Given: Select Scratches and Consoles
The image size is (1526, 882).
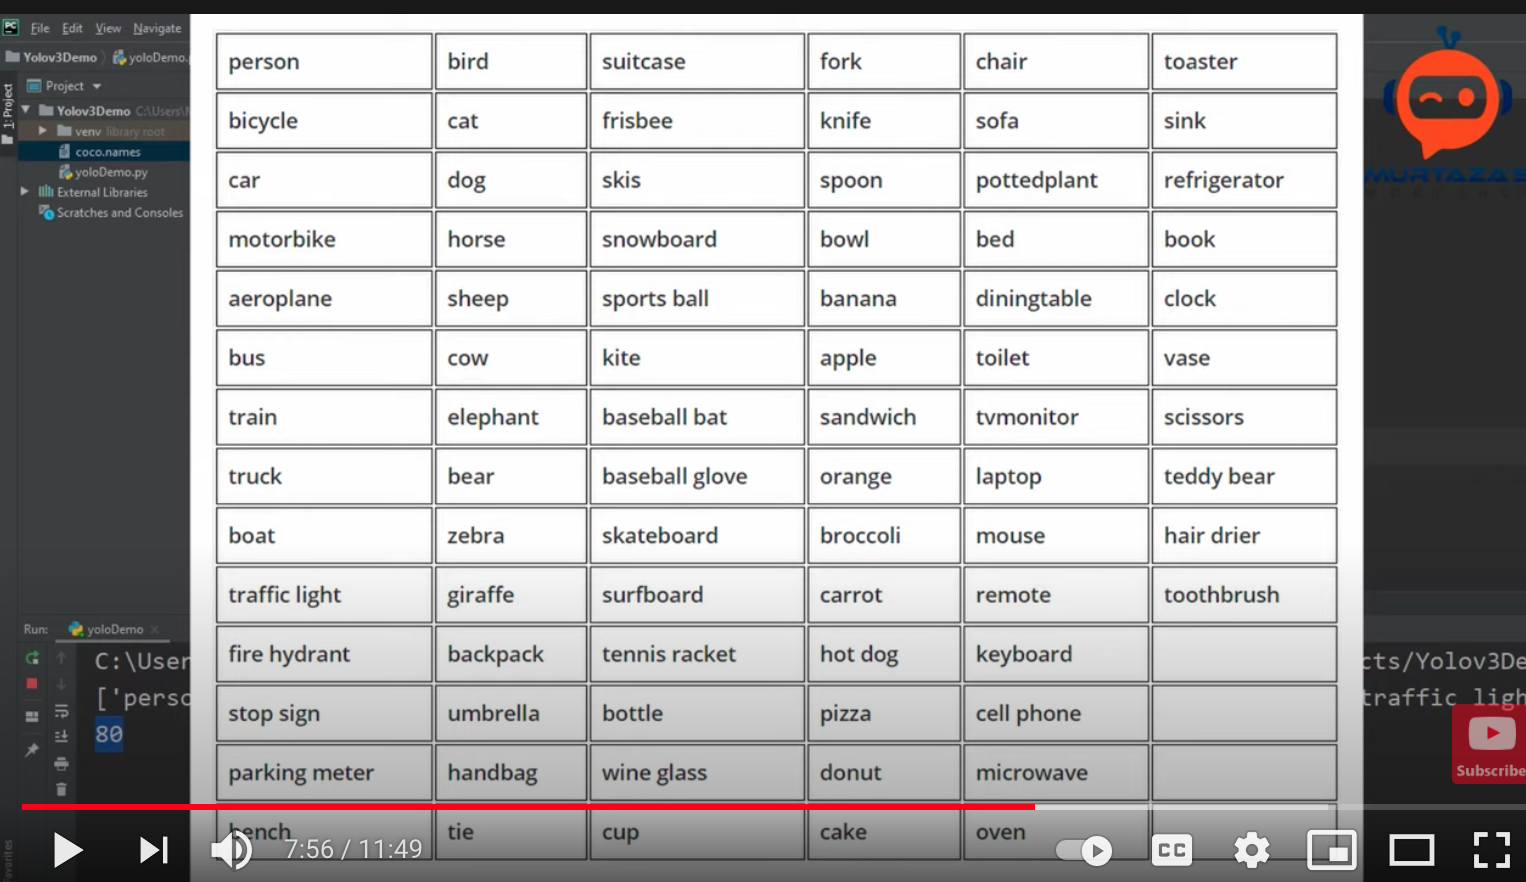Looking at the screenshot, I should [x=111, y=213].
